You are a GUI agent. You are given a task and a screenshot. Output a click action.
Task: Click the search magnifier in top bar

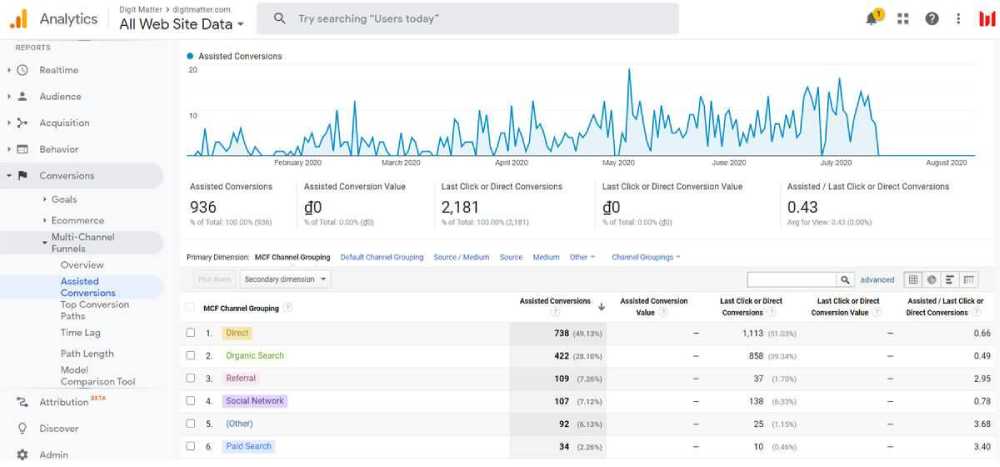pyautogui.click(x=279, y=19)
